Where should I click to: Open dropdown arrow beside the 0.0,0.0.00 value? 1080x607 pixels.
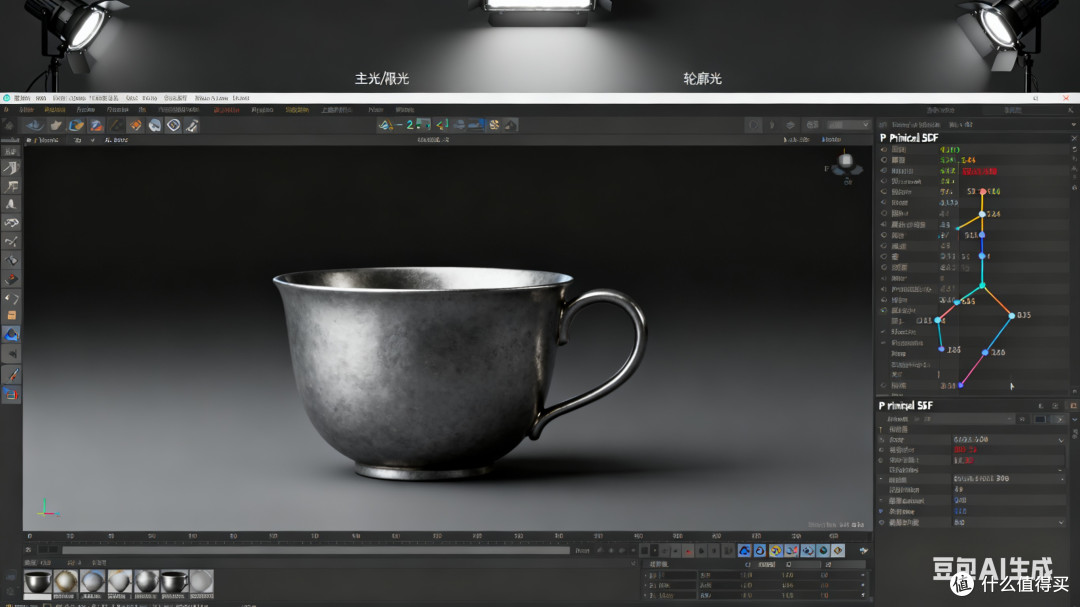(x=1061, y=440)
